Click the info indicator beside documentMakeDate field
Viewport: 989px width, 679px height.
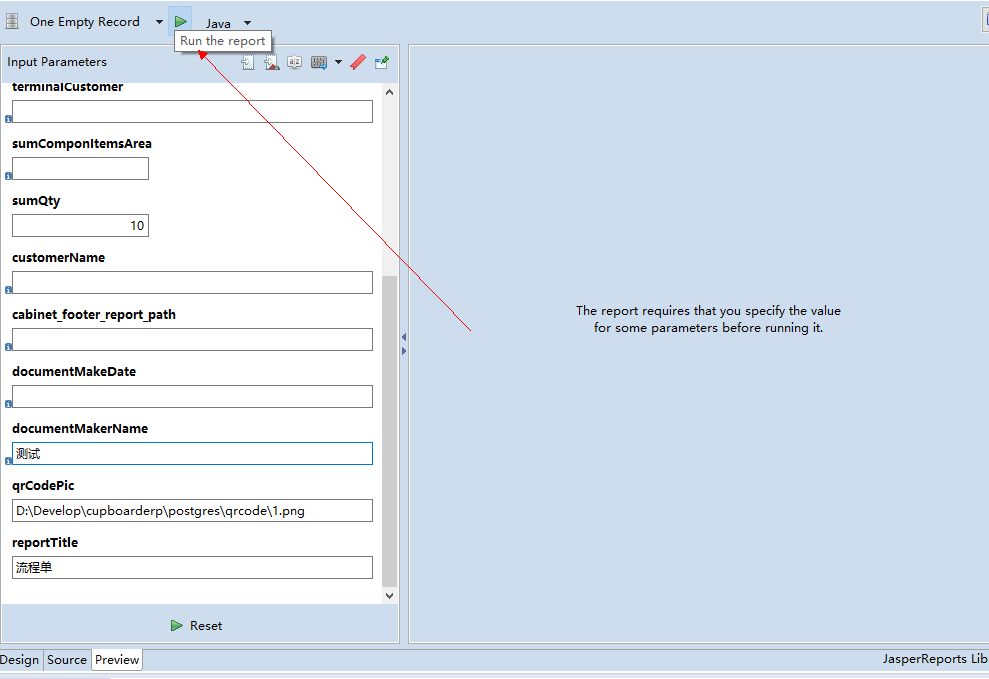(8, 404)
